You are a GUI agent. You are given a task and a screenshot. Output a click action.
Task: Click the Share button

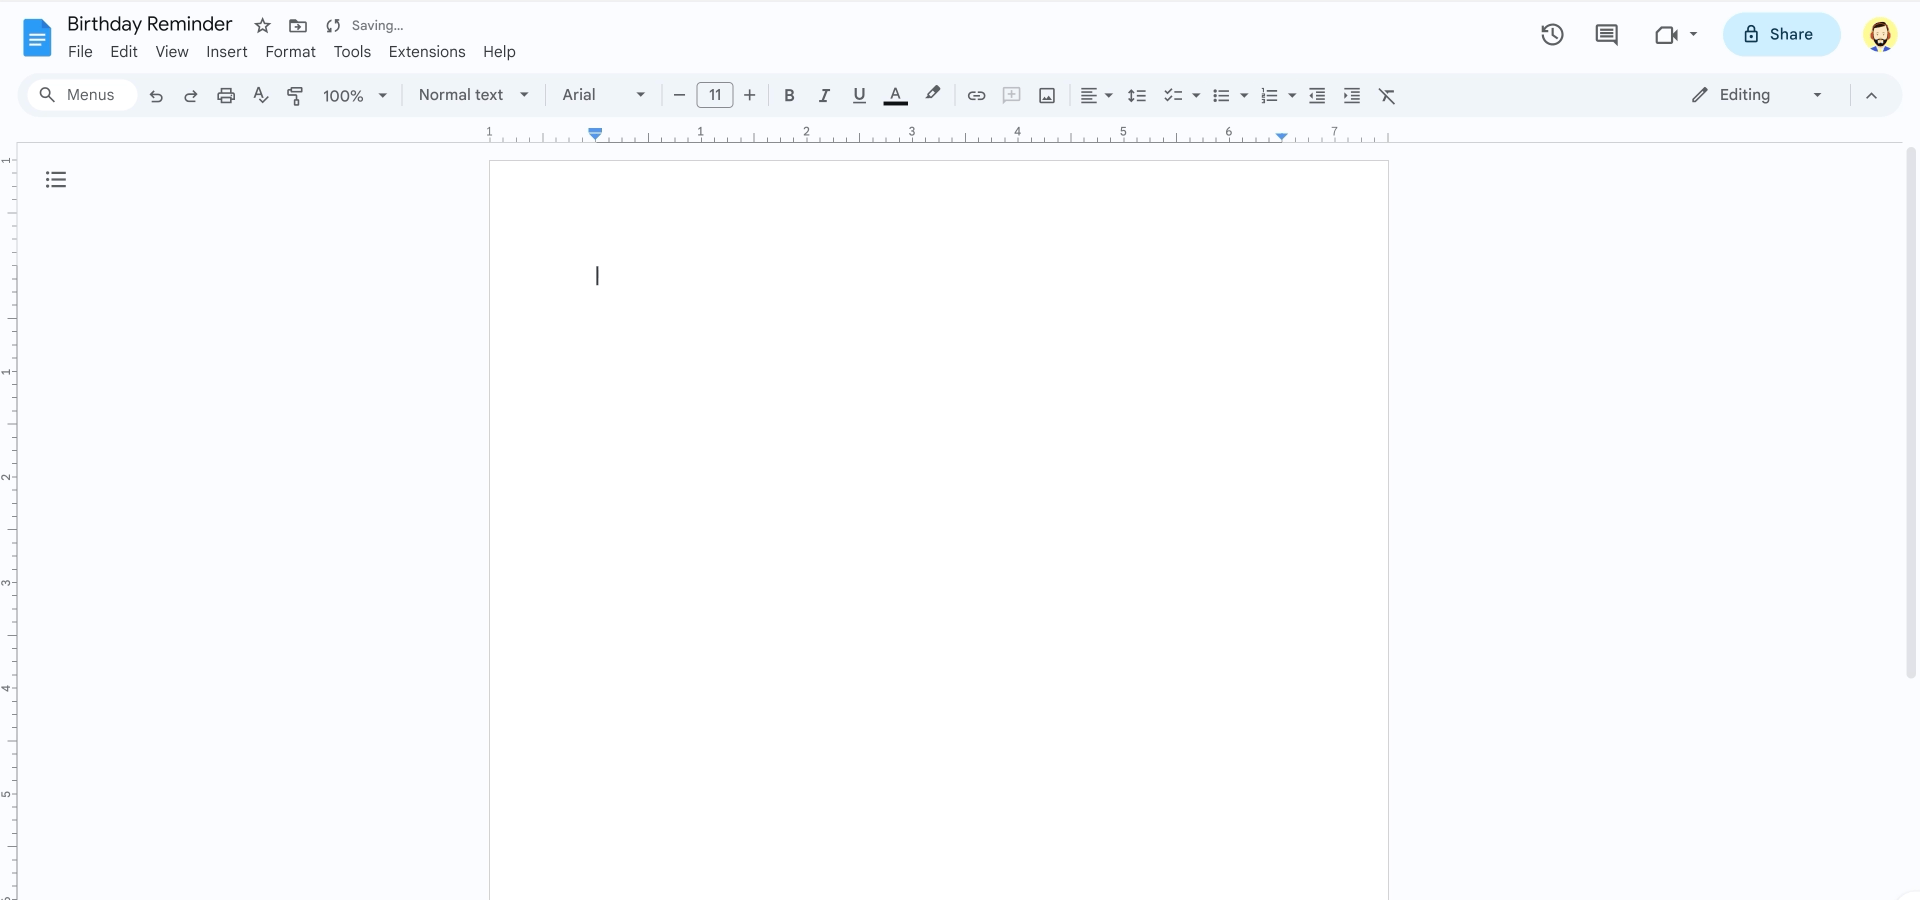click(x=1781, y=34)
